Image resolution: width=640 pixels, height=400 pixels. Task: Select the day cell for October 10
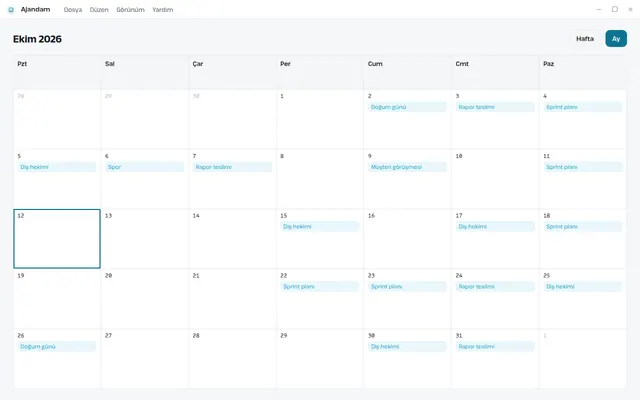tap(495, 179)
